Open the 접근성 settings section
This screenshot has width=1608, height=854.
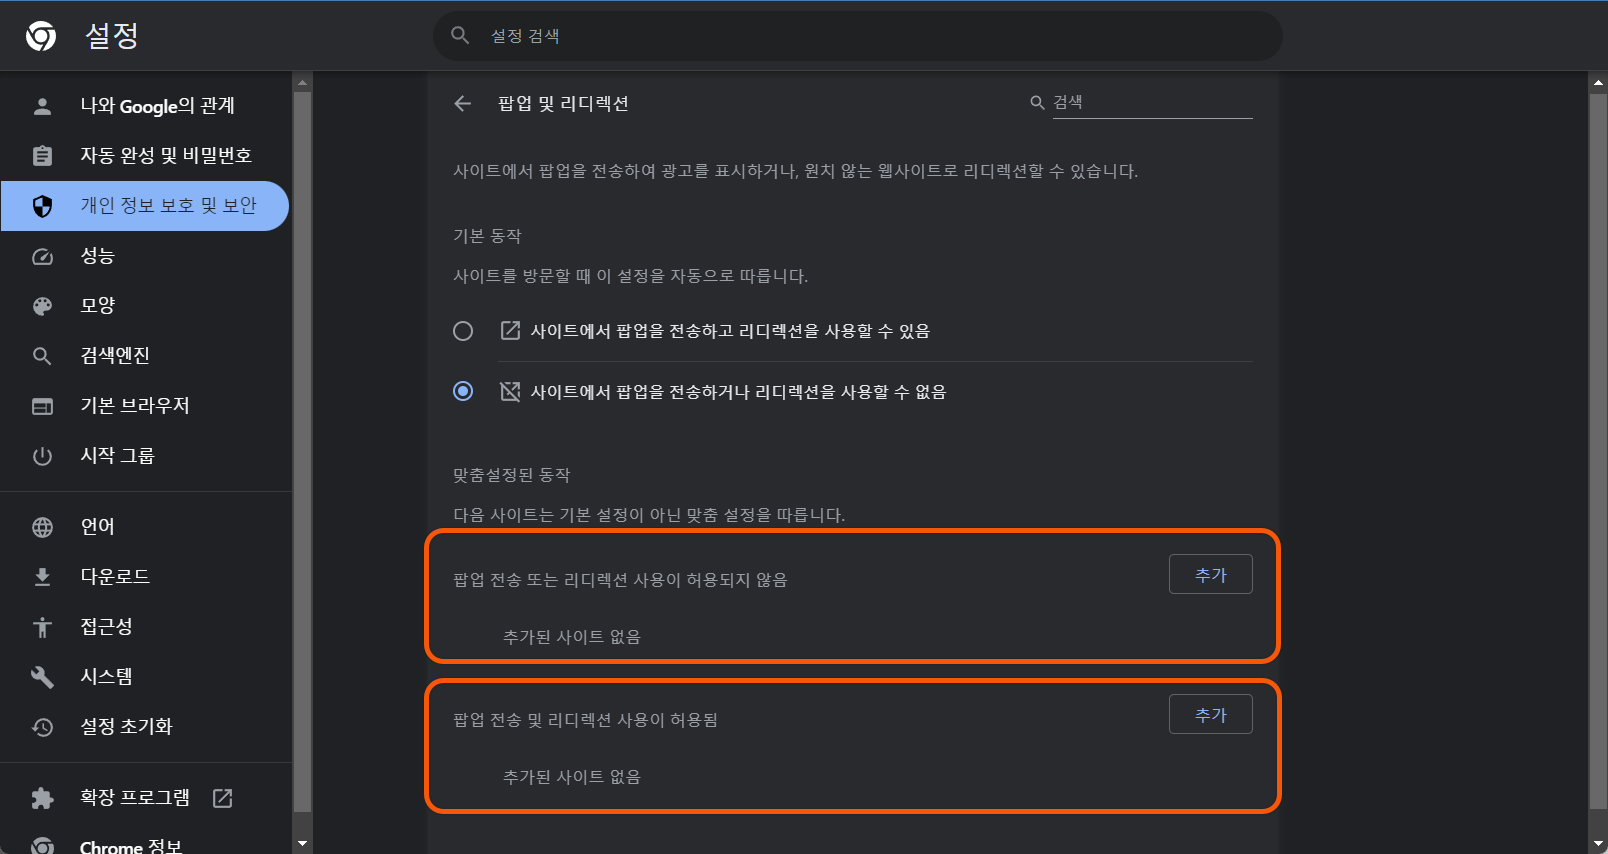[146, 627]
